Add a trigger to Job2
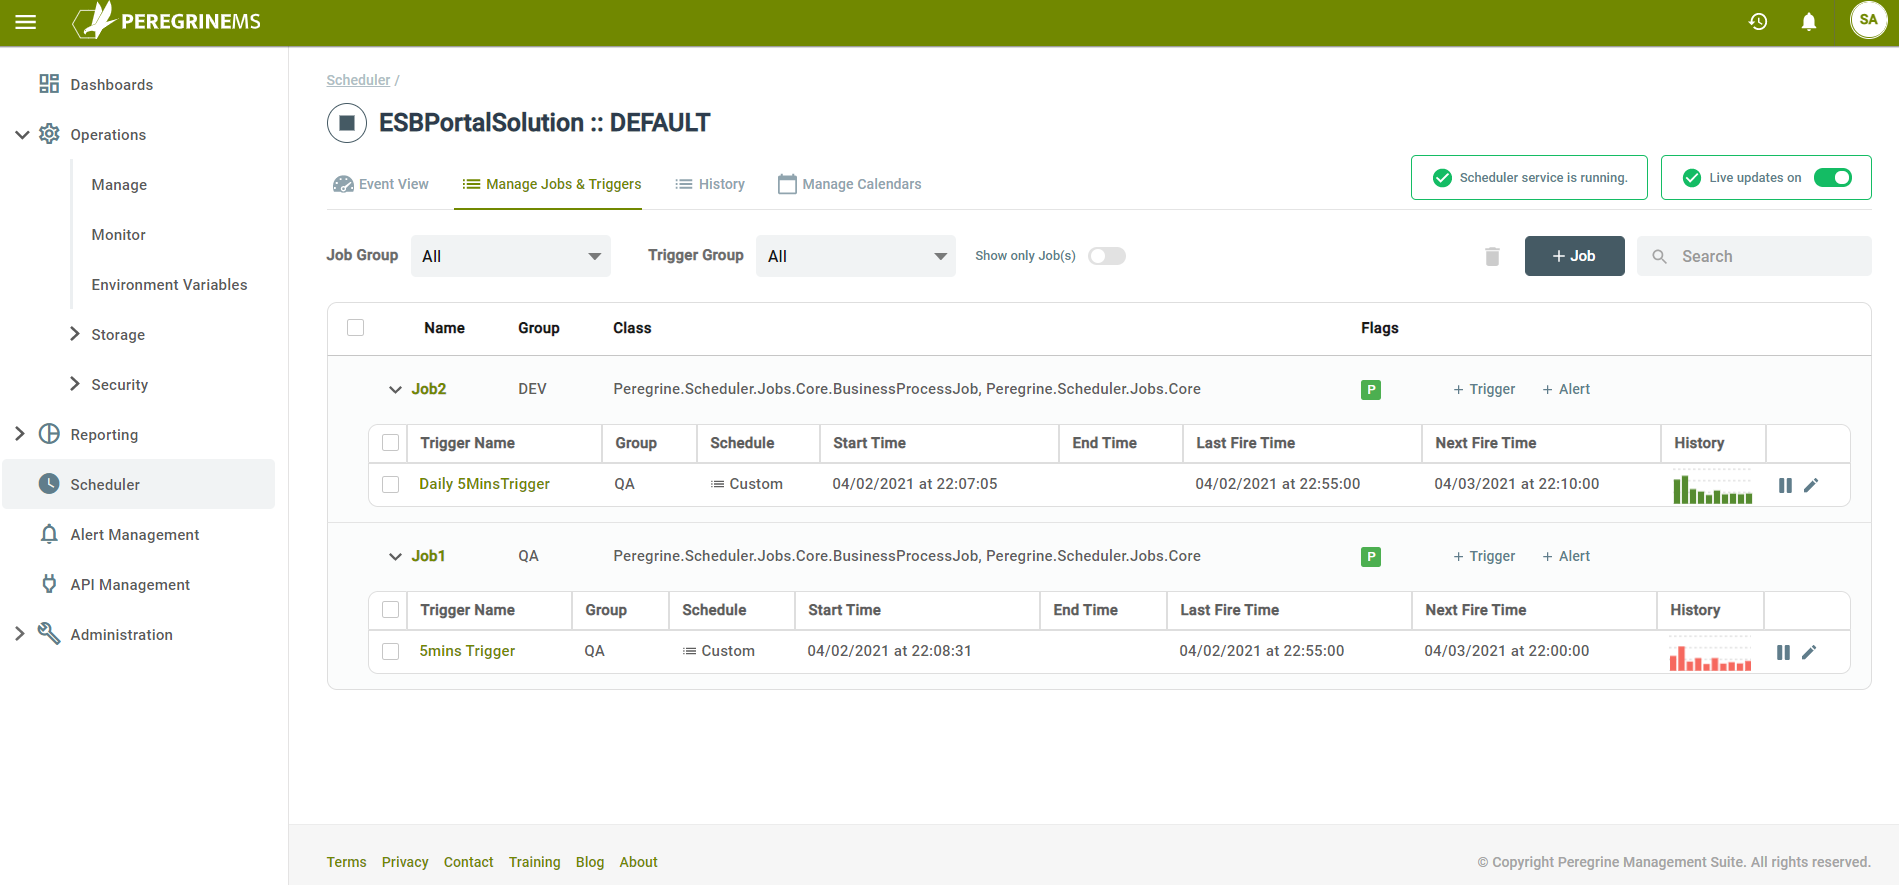This screenshot has width=1899, height=885. 1484,389
